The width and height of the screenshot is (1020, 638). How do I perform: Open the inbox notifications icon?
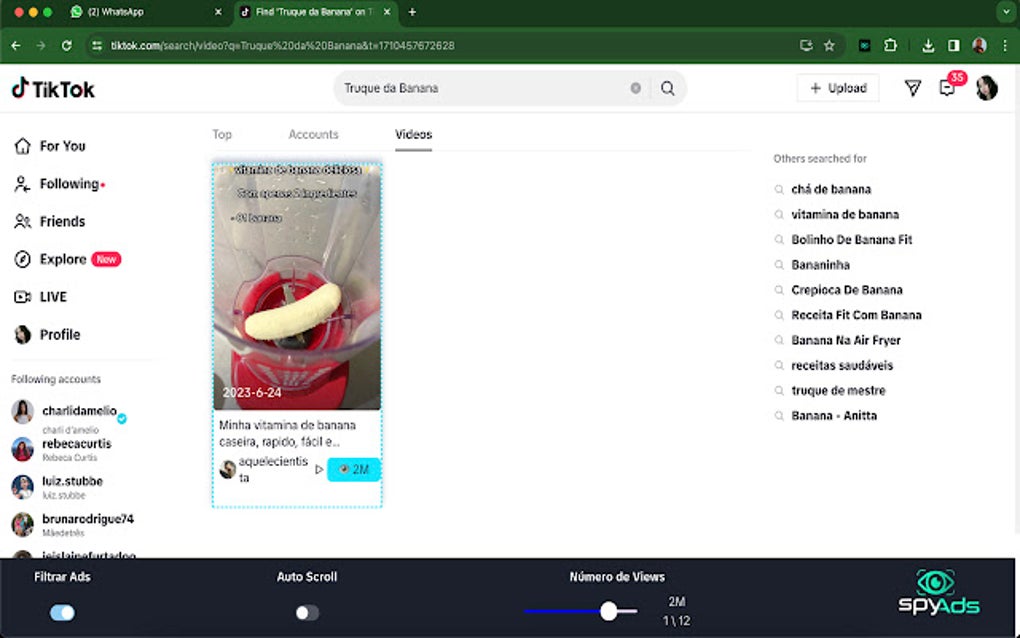coord(947,88)
